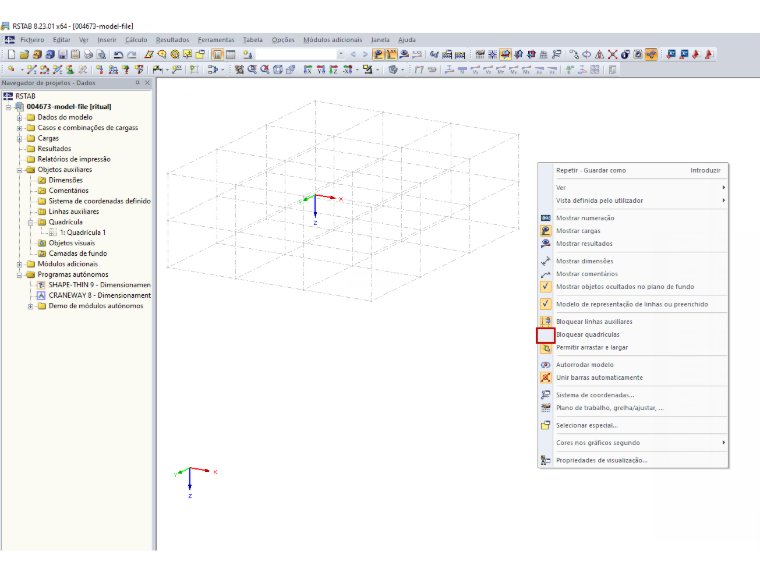Toggle Unir barras automaticamente

coord(546,378)
